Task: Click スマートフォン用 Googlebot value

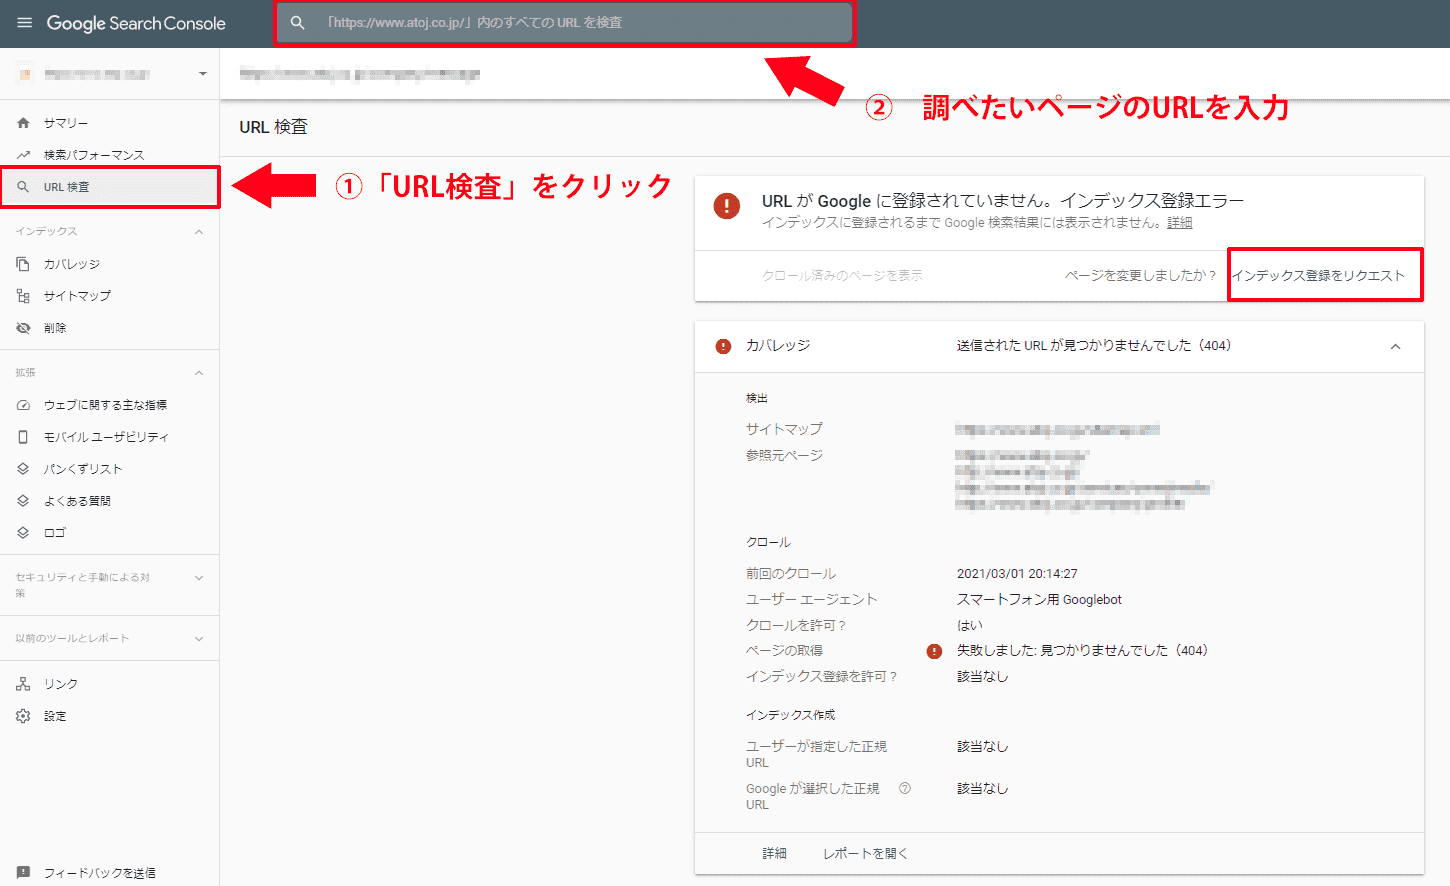Action: [1039, 600]
